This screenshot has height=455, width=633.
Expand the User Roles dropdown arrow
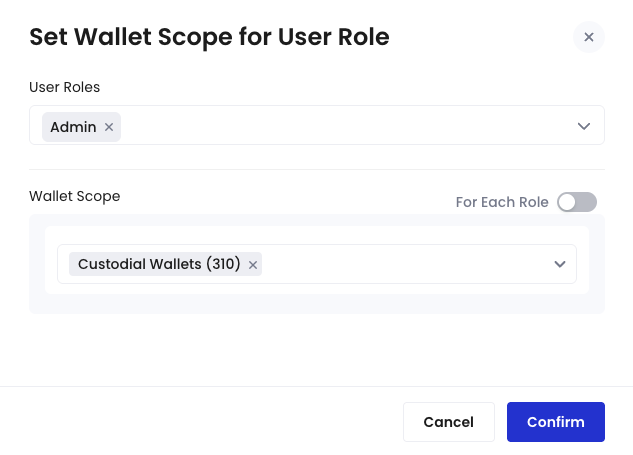(x=584, y=126)
